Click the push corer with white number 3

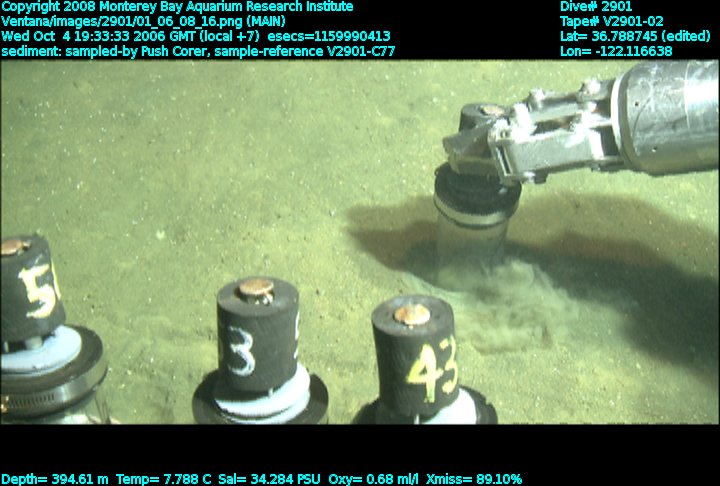260,351
